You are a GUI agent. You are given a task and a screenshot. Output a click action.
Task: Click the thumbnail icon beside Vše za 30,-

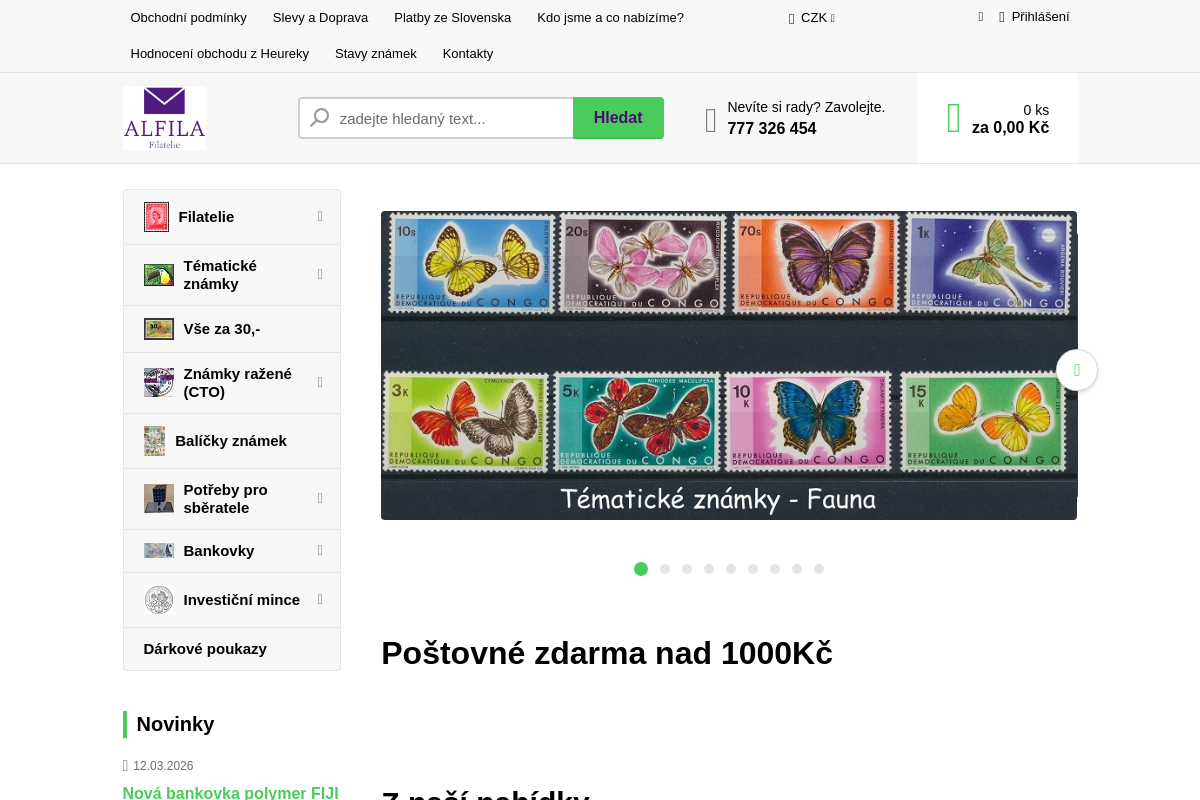point(159,329)
